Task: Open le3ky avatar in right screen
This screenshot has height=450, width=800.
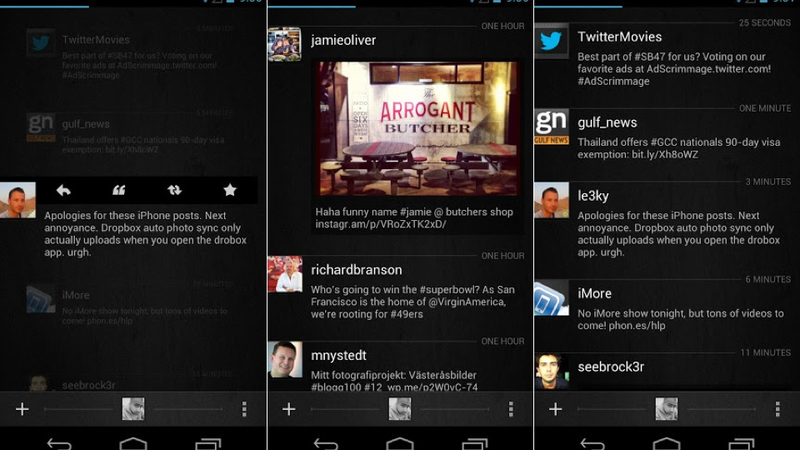Action: (x=552, y=200)
